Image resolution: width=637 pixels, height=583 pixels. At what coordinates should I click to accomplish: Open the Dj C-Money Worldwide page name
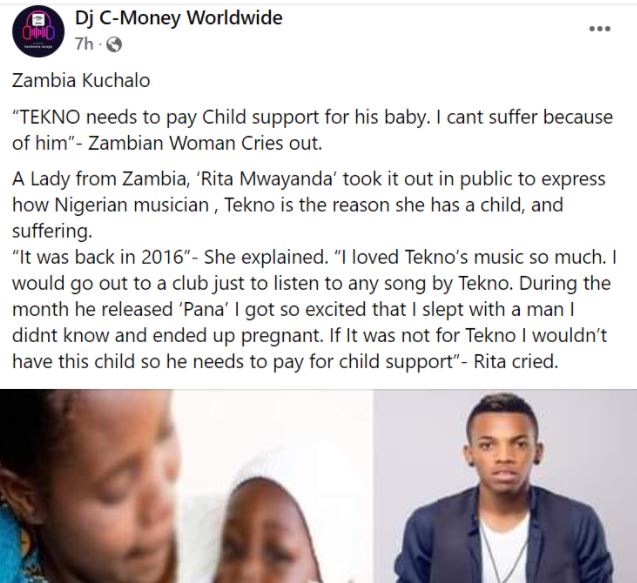coord(178,18)
